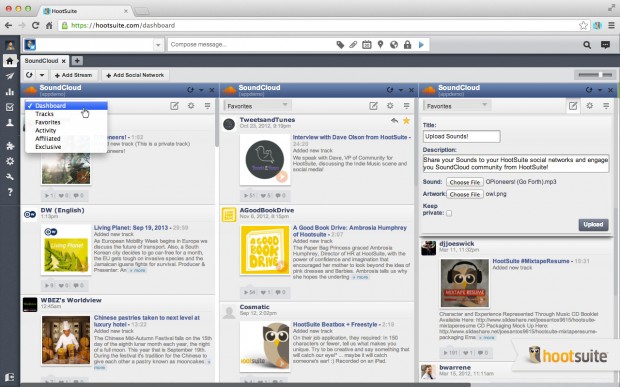620x387 pixels.
Task: Open the Tools wrench icon in sidebar
Action: pyautogui.click(x=9, y=177)
